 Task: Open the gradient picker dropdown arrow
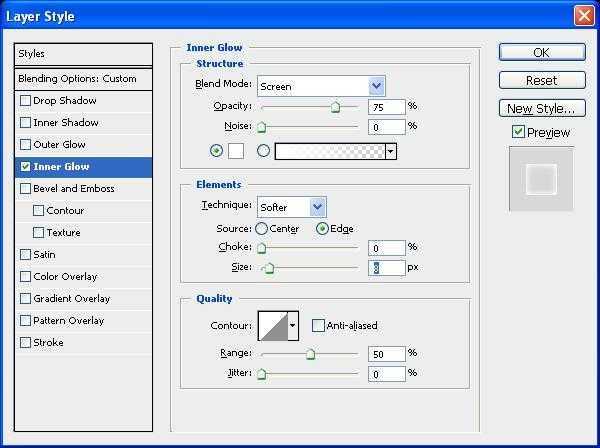[x=391, y=151]
